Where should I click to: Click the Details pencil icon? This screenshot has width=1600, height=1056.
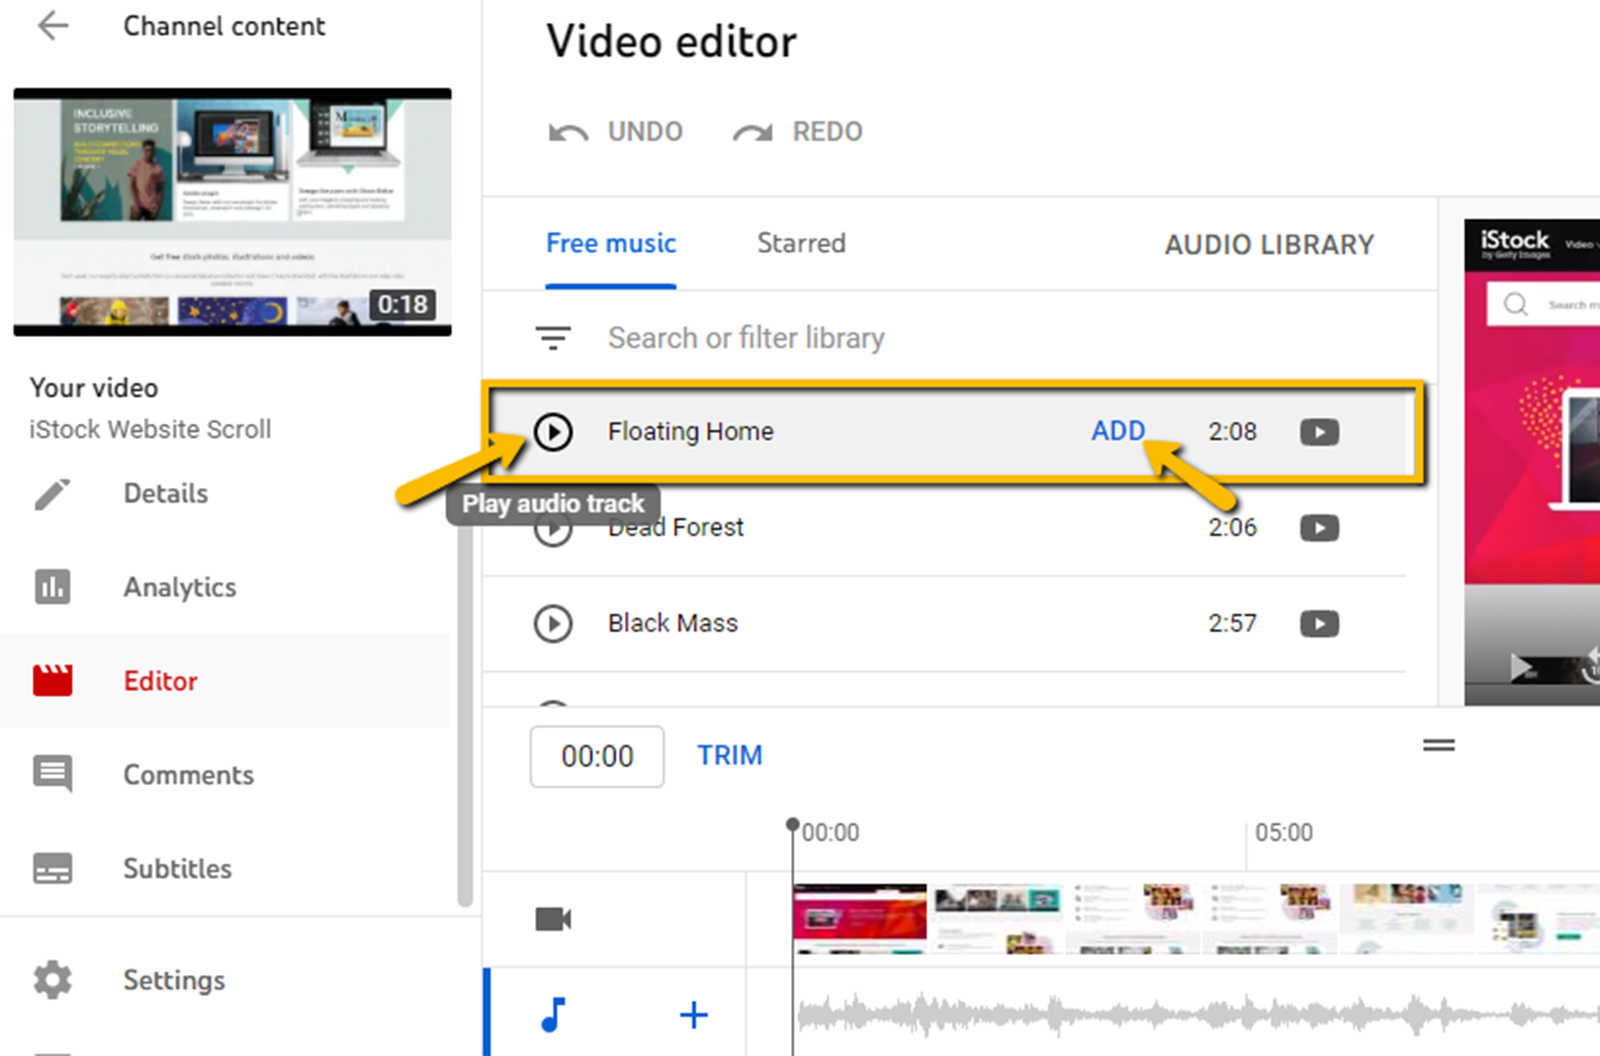click(52, 494)
